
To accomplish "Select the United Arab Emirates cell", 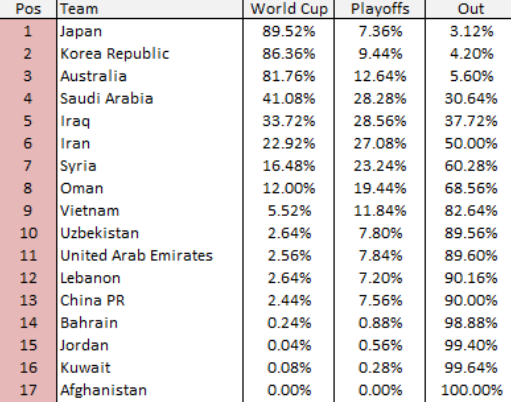I will click(150, 256).
